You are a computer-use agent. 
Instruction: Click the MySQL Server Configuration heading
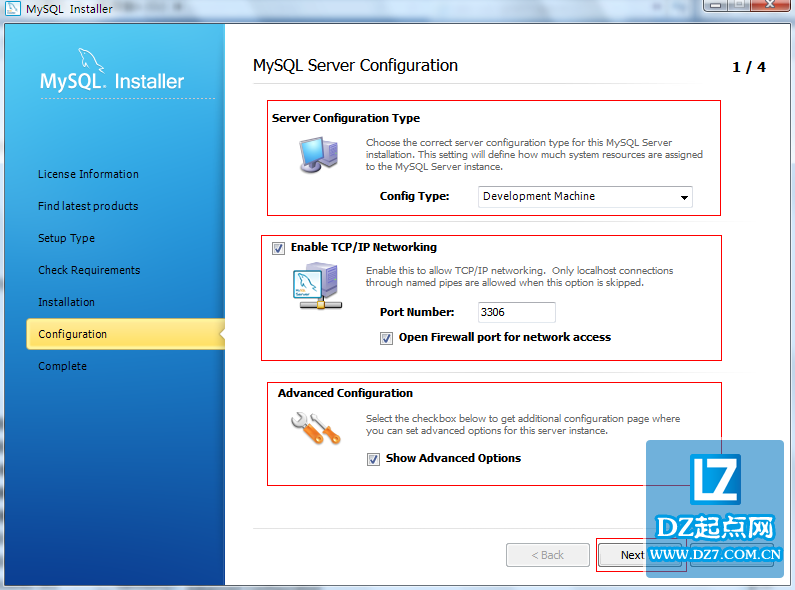355,65
